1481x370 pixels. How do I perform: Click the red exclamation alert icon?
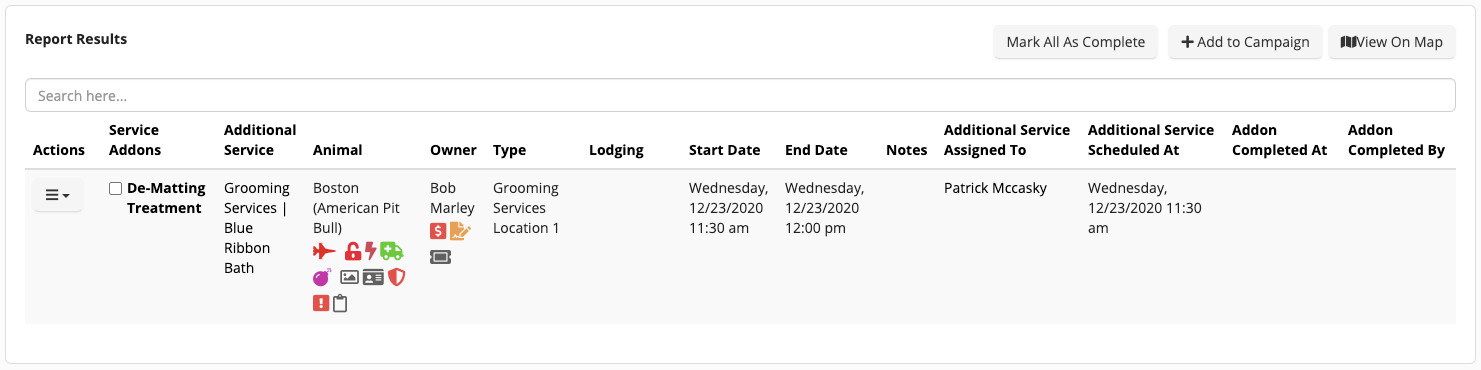tap(321, 303)
